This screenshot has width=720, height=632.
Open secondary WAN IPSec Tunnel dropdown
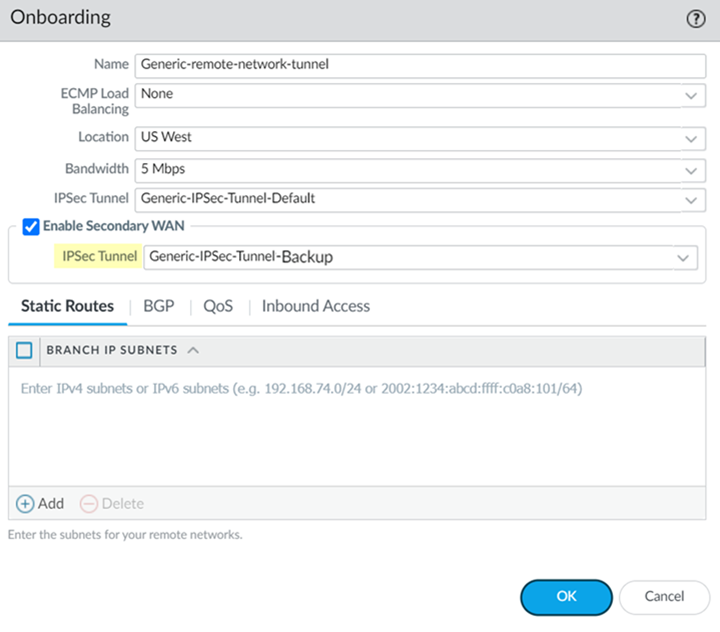(684, 258)
